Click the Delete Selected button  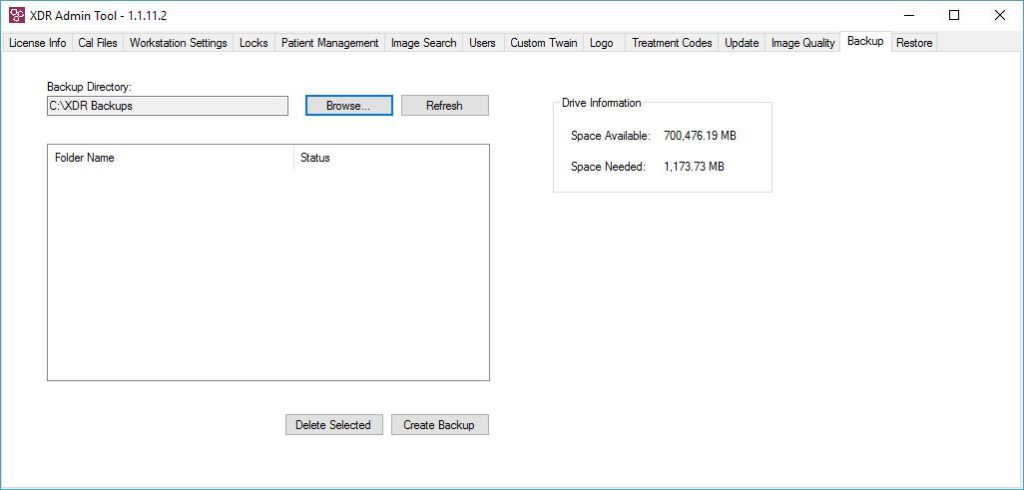point(333,425)
